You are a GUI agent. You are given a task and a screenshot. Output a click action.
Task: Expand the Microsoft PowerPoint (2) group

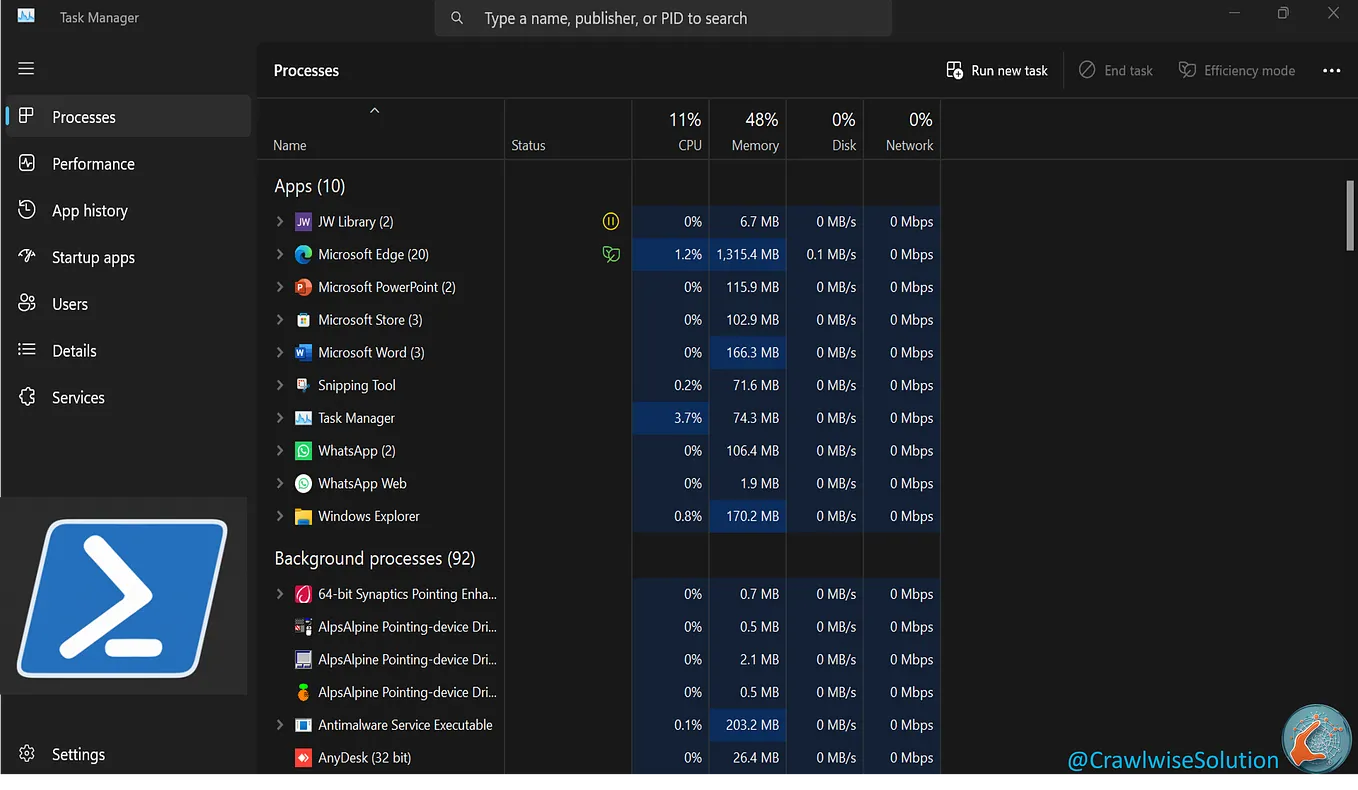280,287
